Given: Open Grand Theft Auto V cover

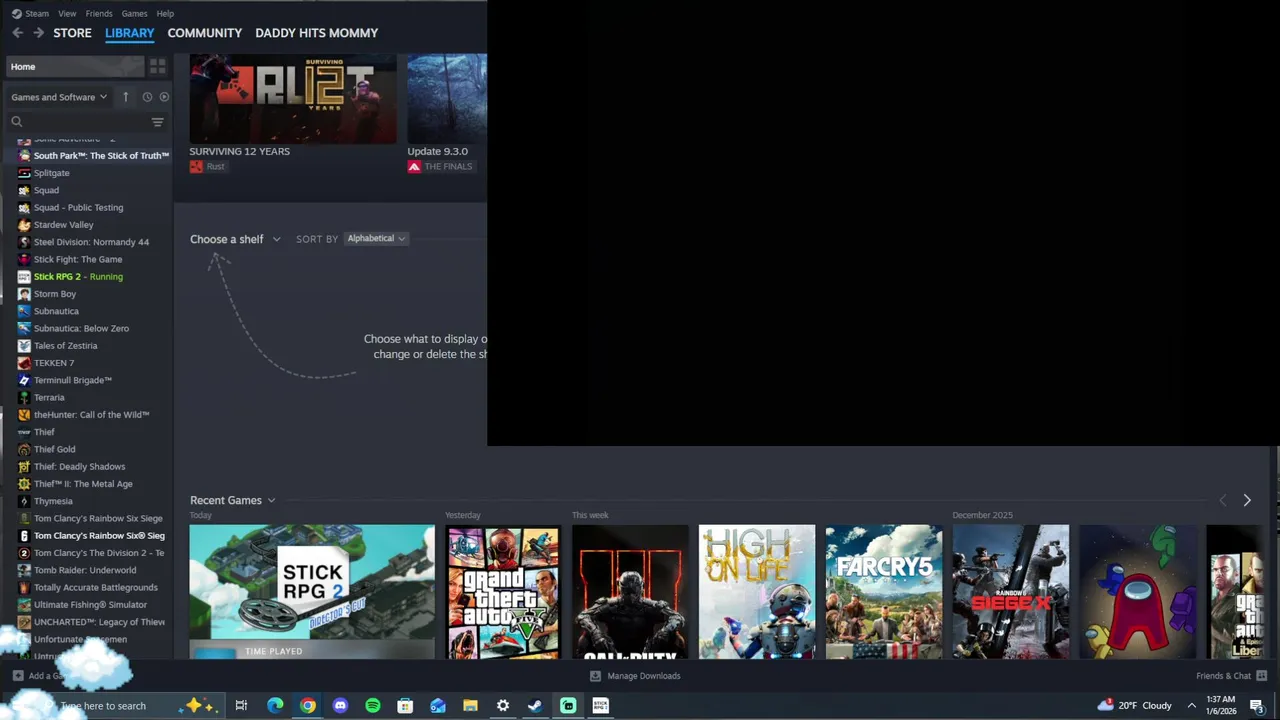Looking at the screenshot, I should pos(503,592).
